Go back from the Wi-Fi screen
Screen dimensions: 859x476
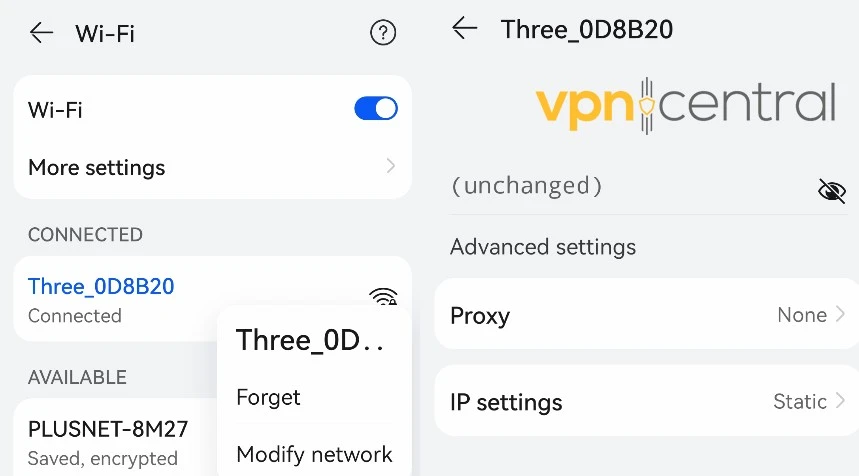[x=41, y=33]
